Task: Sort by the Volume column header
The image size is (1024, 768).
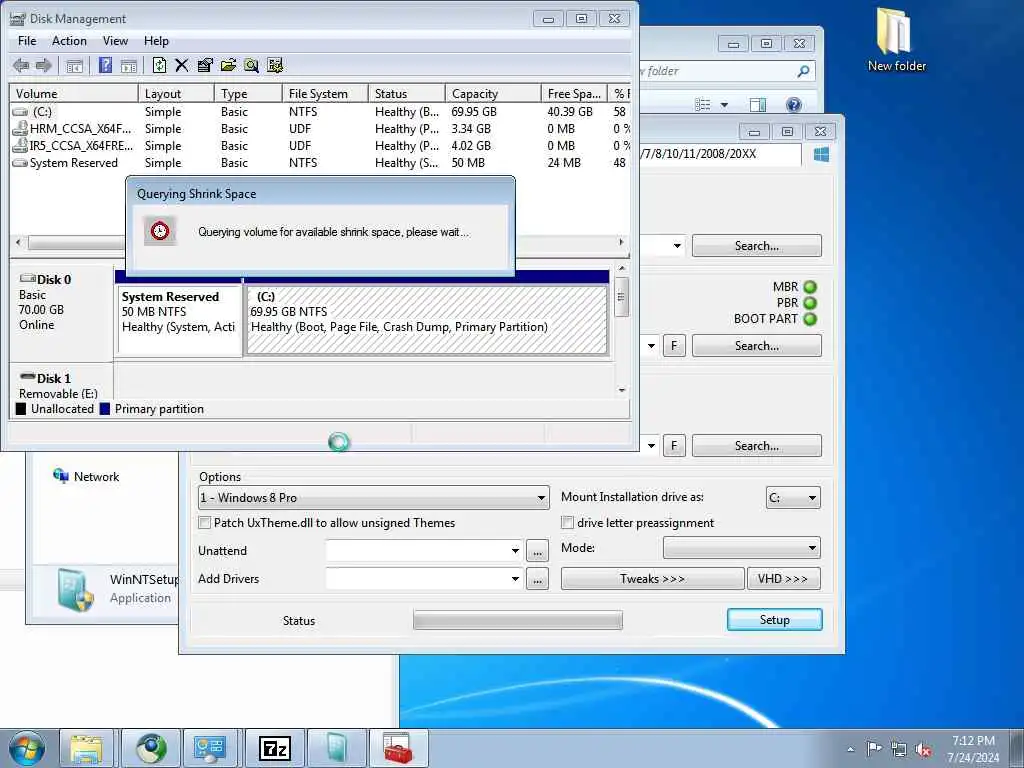Action: [74, 93]
